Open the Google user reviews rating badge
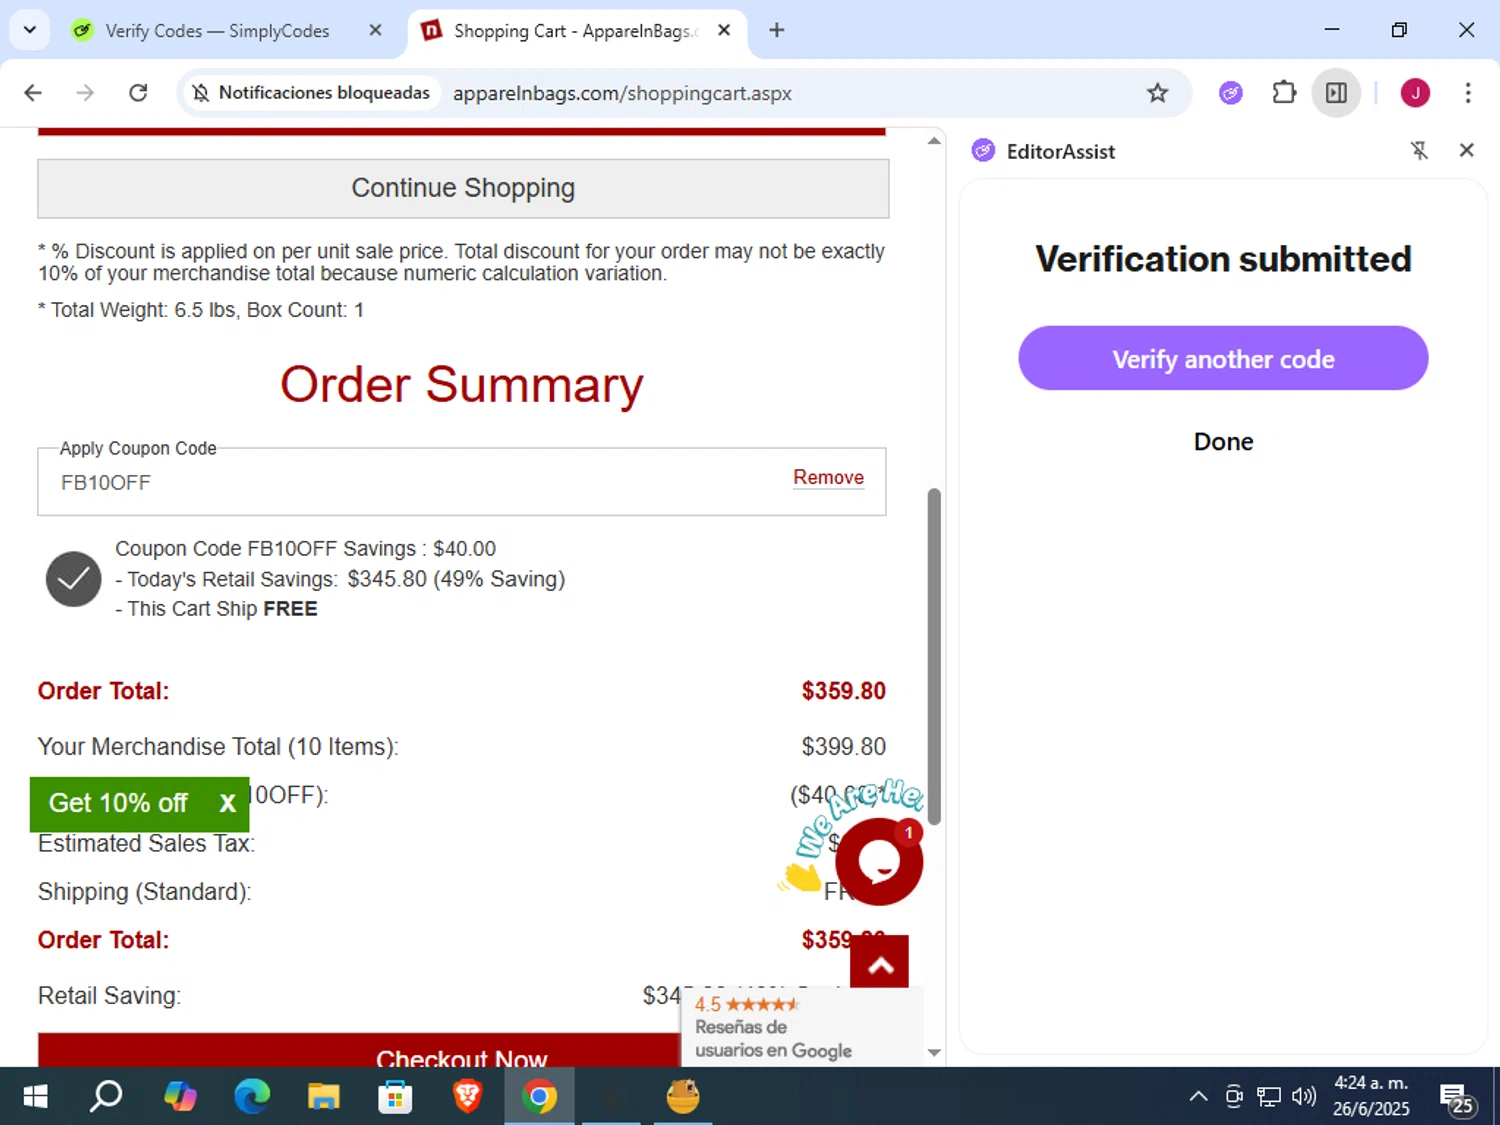 (802, 1027)
